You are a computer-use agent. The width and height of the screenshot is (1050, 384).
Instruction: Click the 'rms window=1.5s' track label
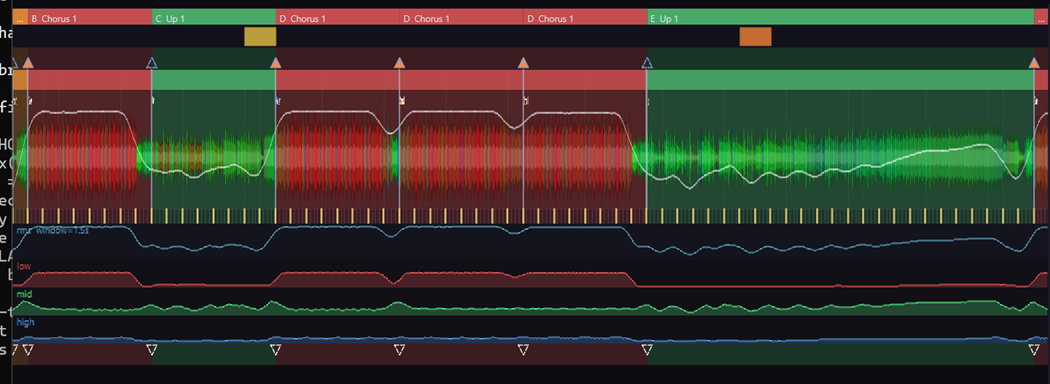[x=53, y=230]
